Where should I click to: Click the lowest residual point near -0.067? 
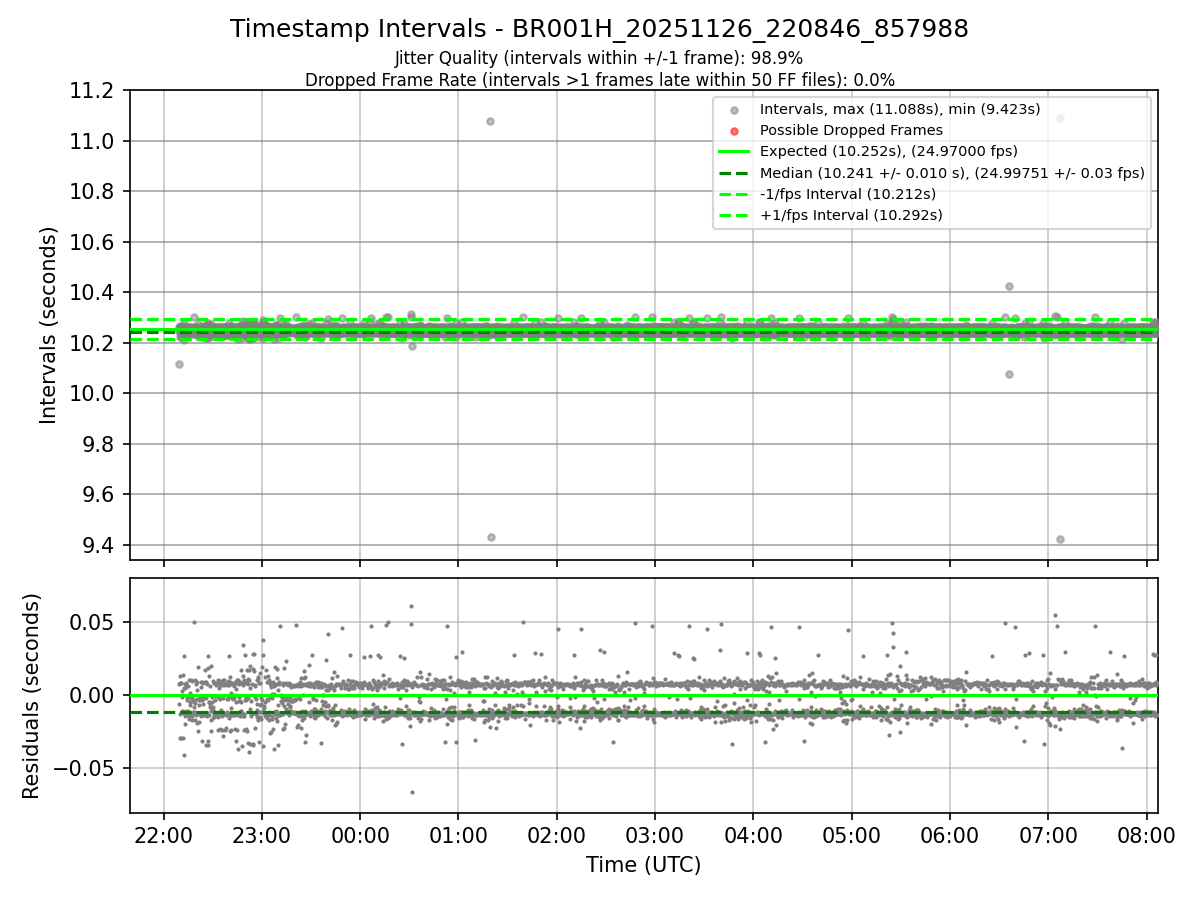tap(412, 792)
